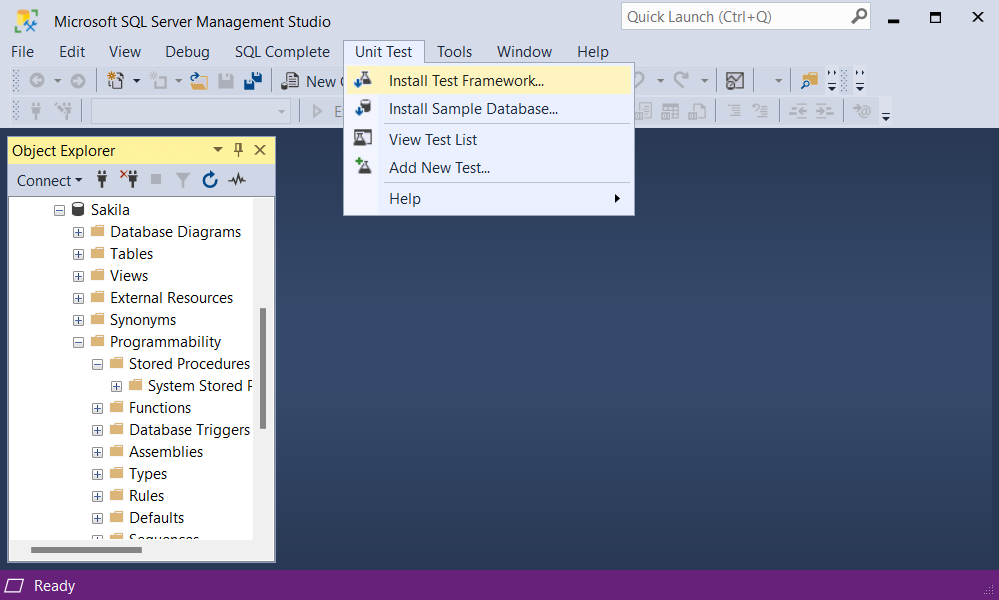Click Disconnect icon in Object Explorer
Image resolution: width=999 pixels, height=600 pixels.
pos(129,180)
